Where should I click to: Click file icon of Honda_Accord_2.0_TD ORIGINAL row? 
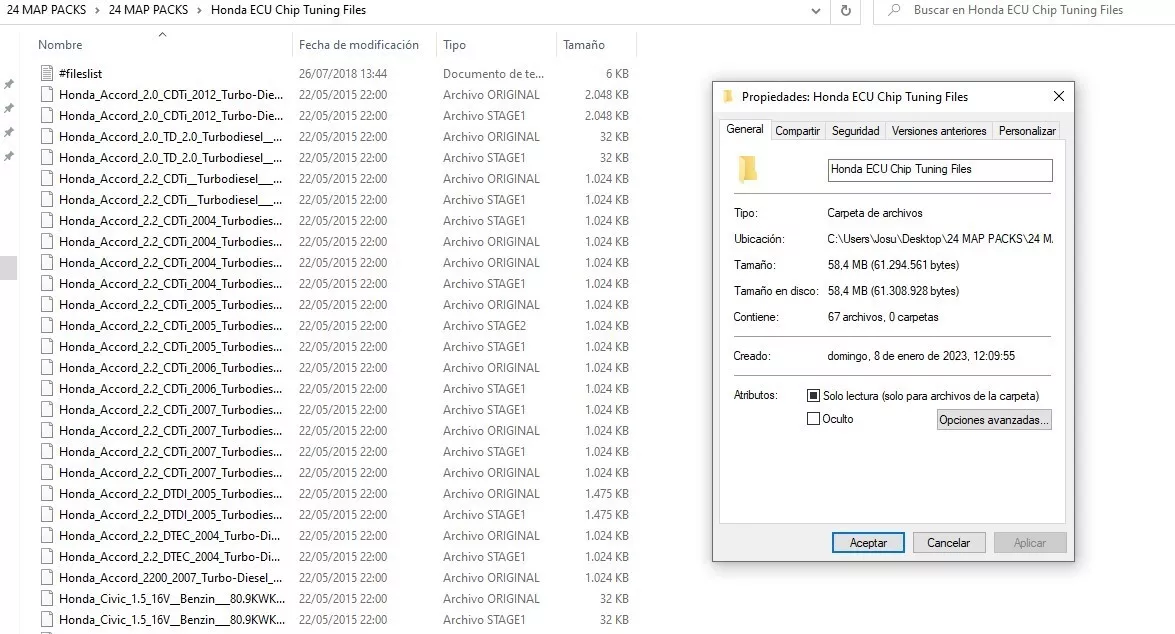tap(46, 136)
